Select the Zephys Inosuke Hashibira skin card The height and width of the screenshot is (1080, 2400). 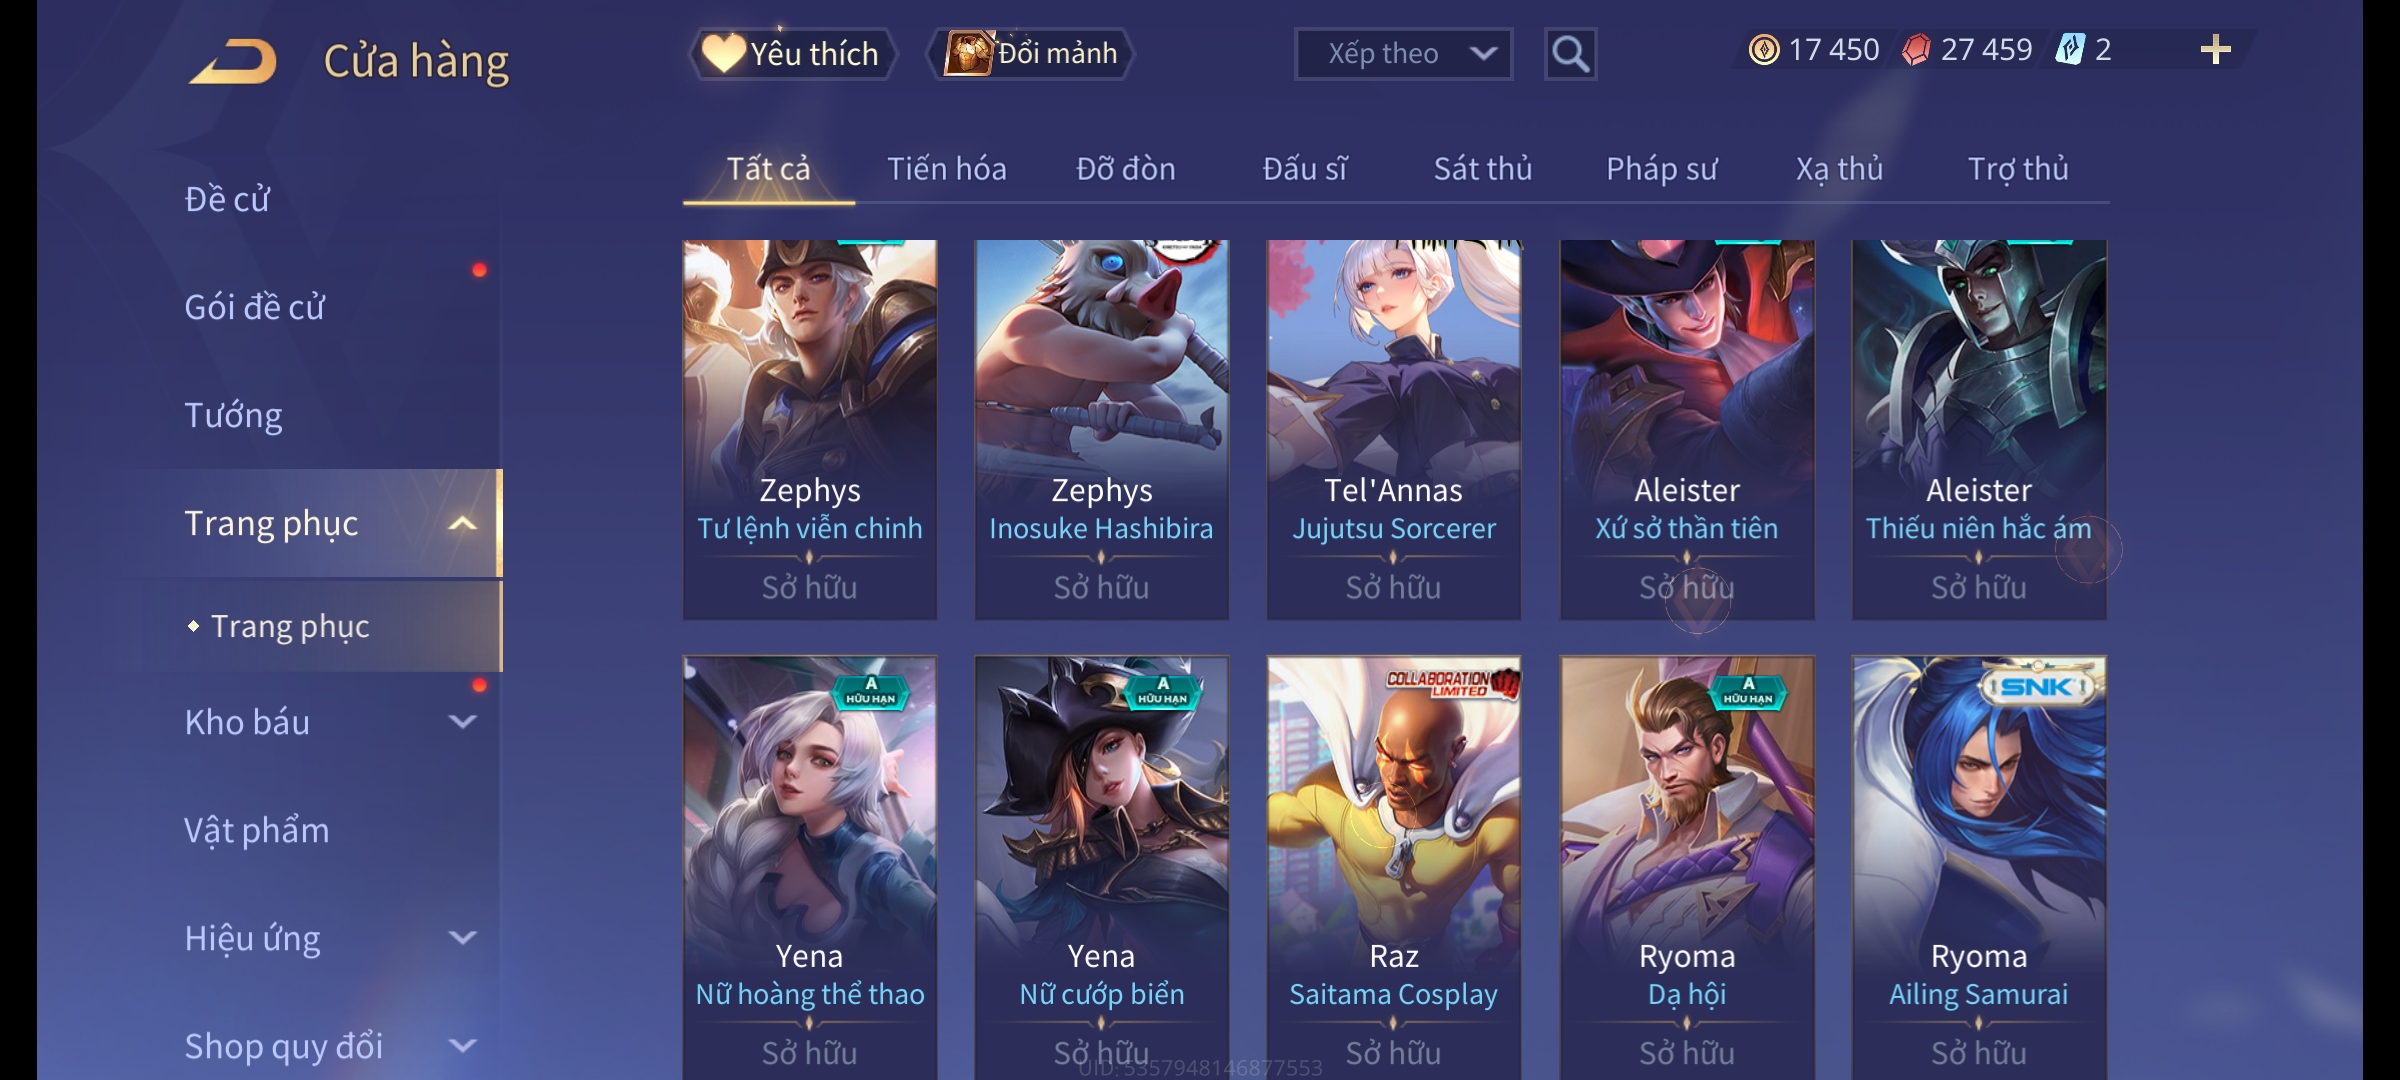(x=1101, y=429)
